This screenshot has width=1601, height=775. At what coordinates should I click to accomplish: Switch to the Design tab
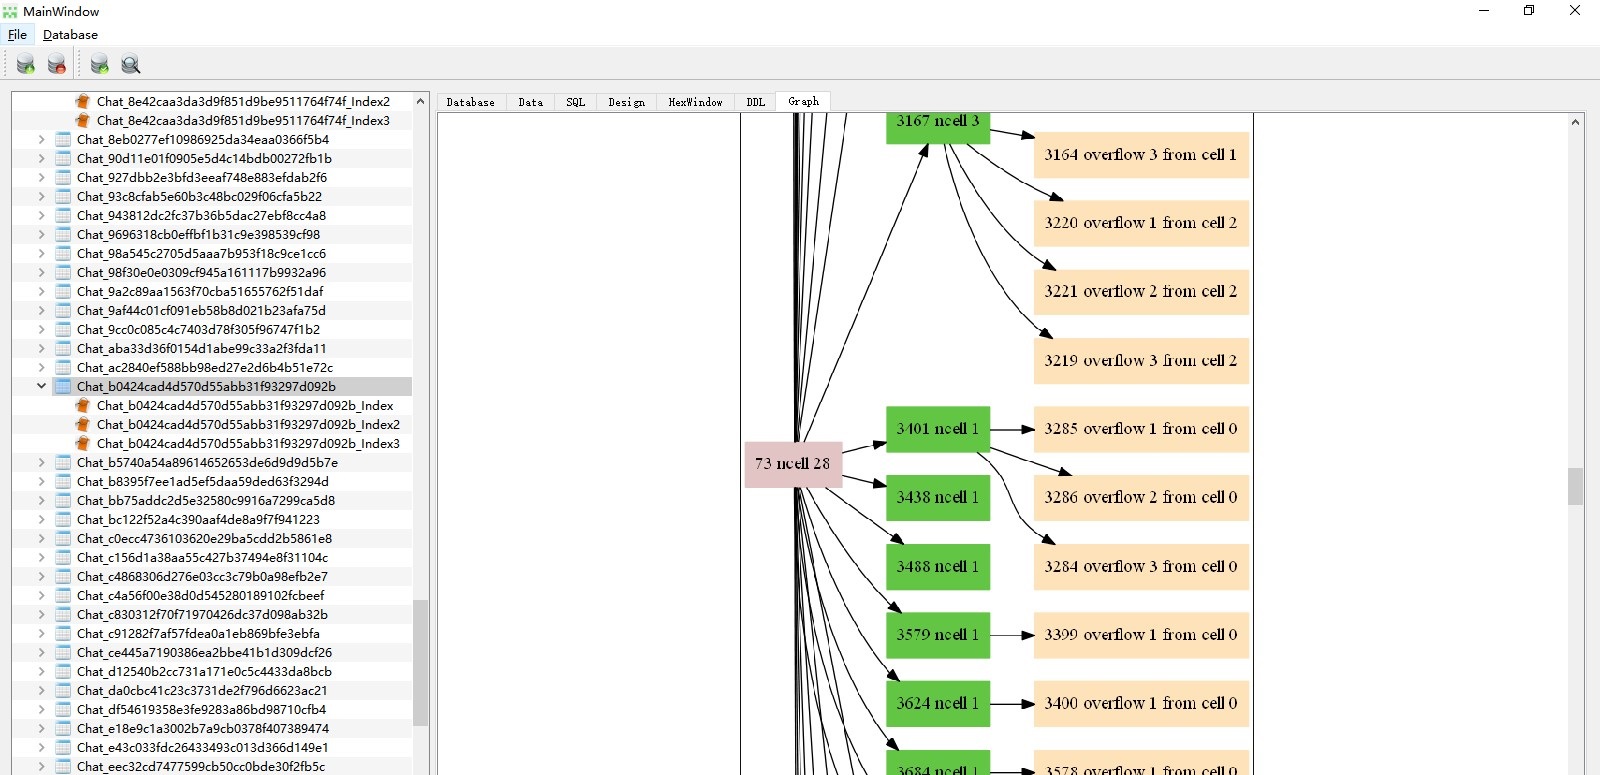(626, 102)
